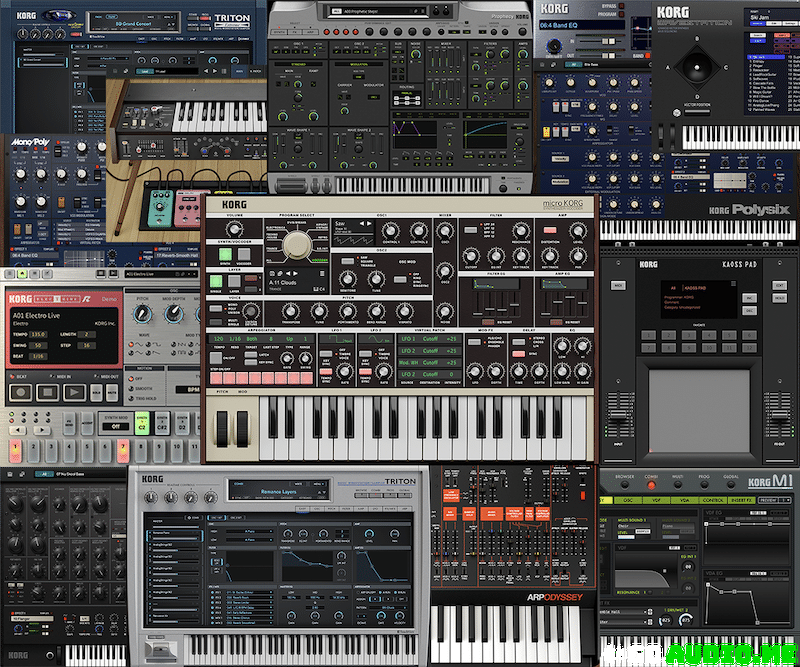
Task: Click the Electribe Solo button
Action: [97, 392]
